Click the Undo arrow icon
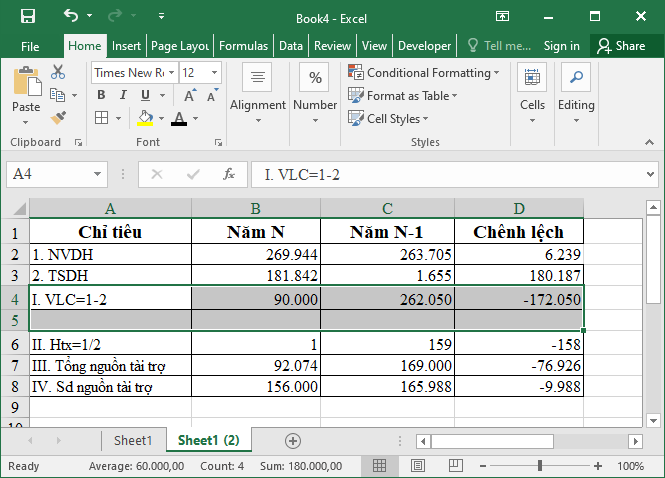 pos(70,16)
